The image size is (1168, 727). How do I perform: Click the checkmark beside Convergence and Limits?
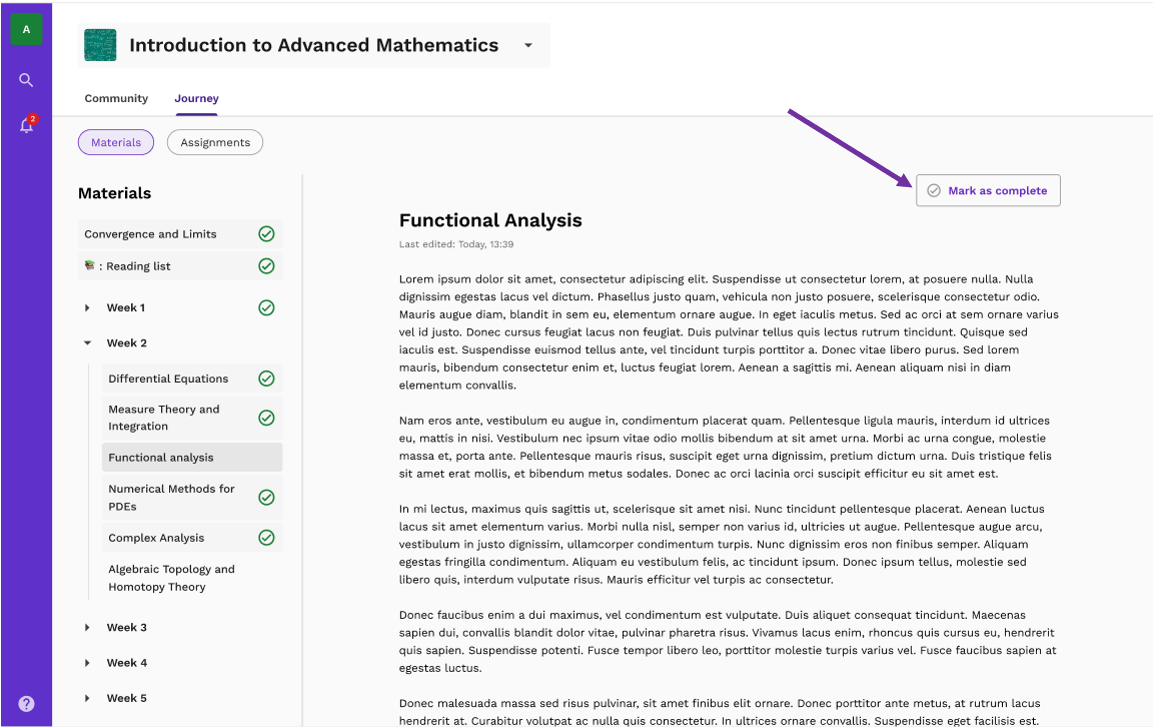pos(266,233)
